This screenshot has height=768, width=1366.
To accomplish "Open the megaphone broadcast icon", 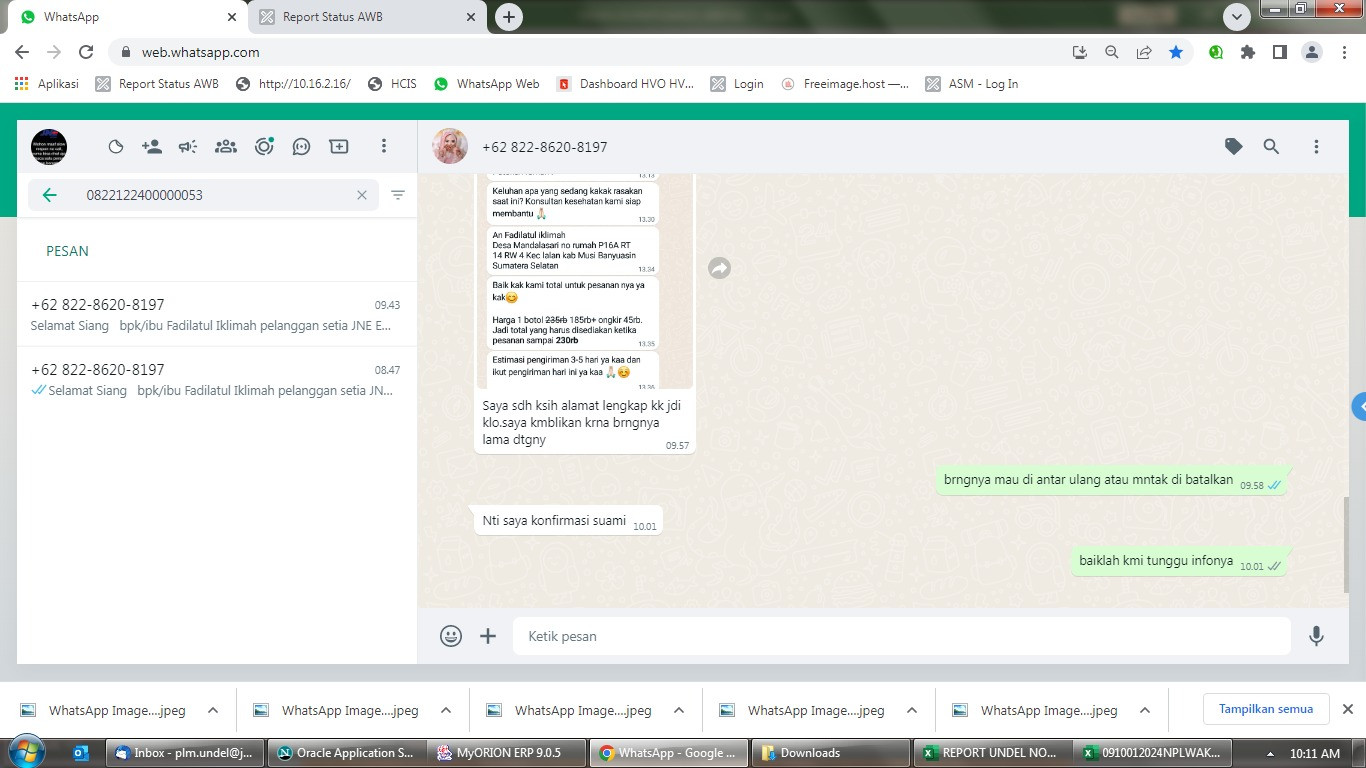I will pyautogui.click(x=188, y=147).
